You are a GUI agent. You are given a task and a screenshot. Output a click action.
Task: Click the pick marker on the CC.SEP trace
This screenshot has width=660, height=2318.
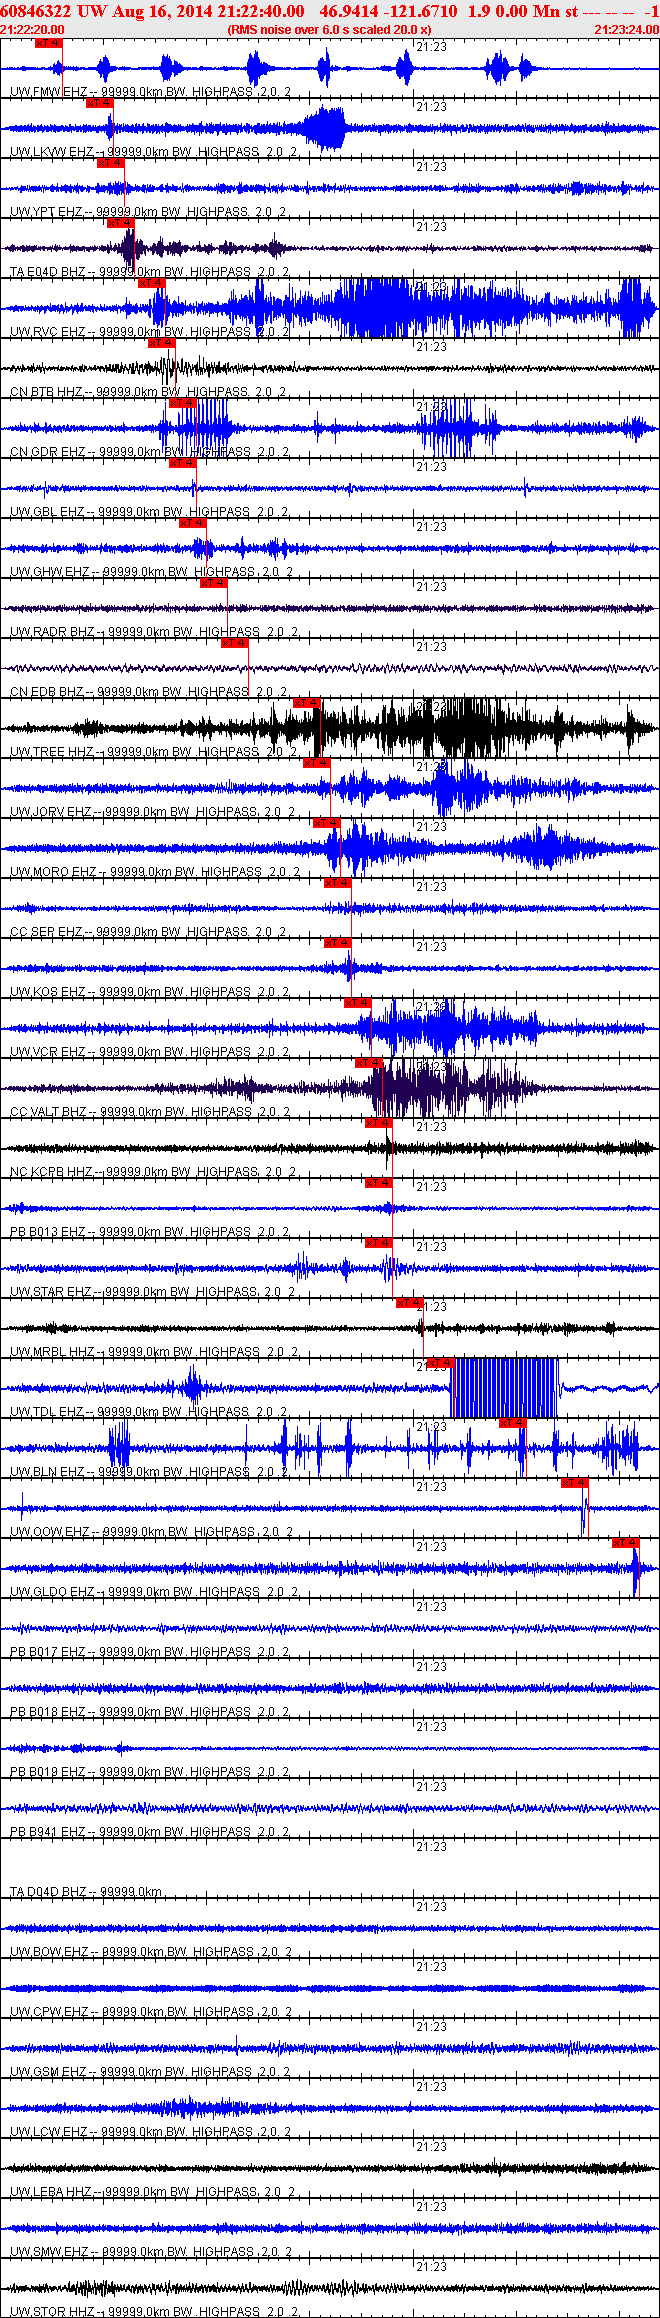pos(337,883)
